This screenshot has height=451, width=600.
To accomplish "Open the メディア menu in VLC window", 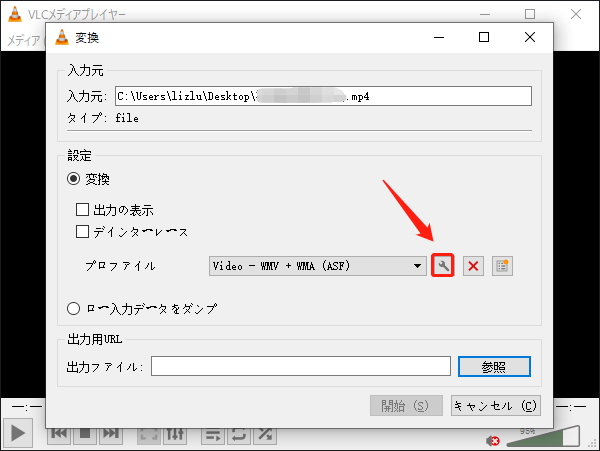I will click(x=24, y=40).
